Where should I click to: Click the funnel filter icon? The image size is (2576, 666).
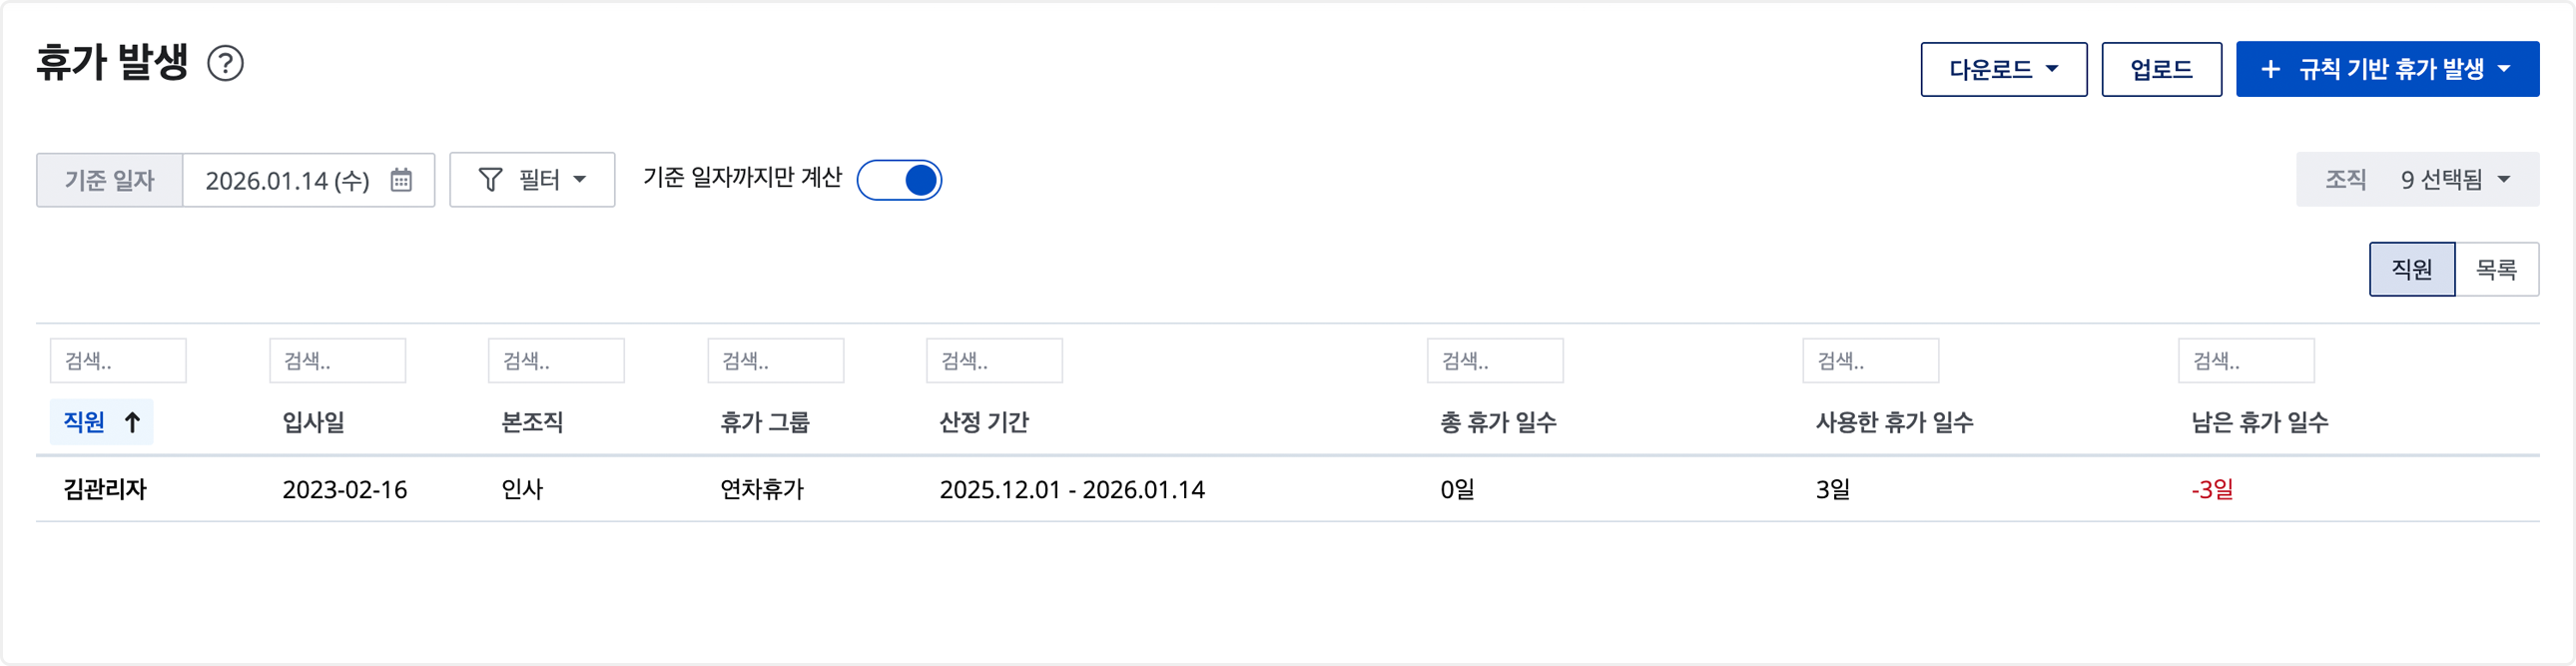[490, 180]
